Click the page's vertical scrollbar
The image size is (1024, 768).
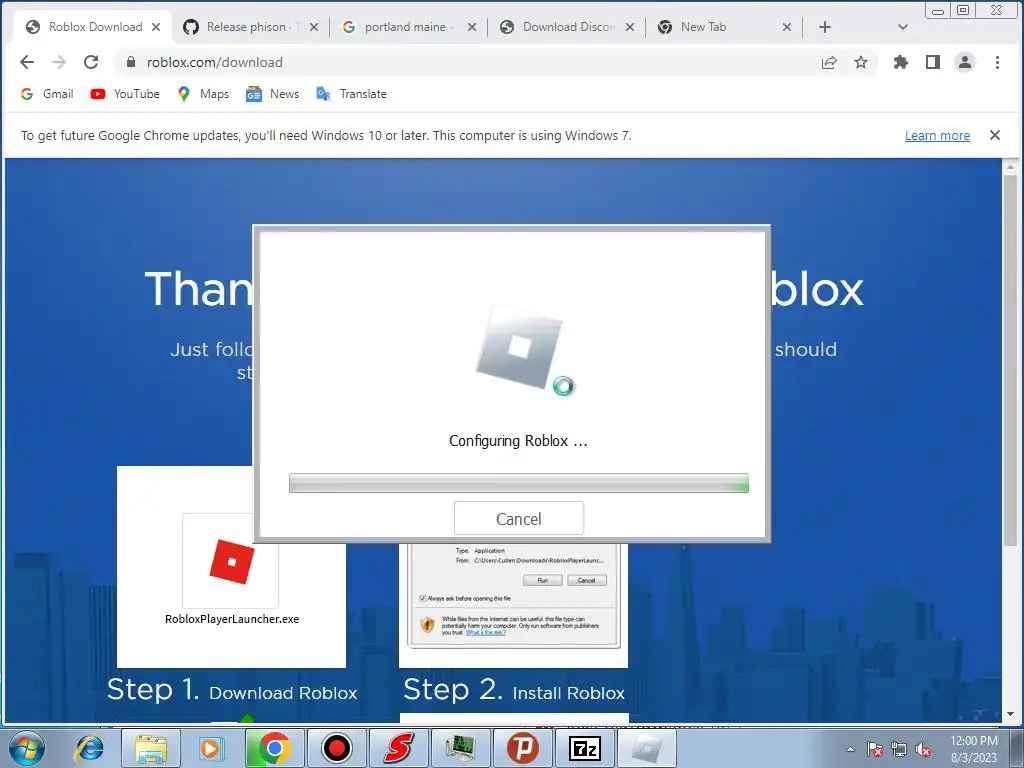click(x=1010, y=360)
